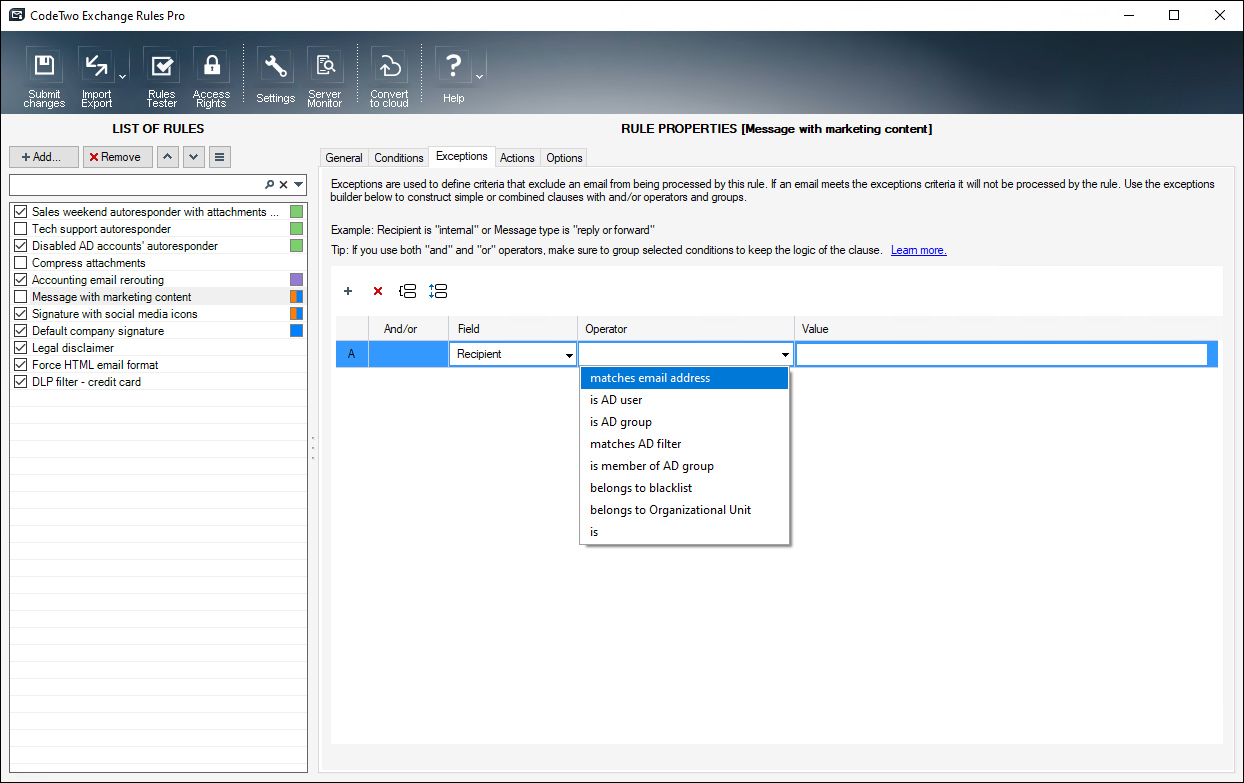Click the rules search input field

pos(136,185)
